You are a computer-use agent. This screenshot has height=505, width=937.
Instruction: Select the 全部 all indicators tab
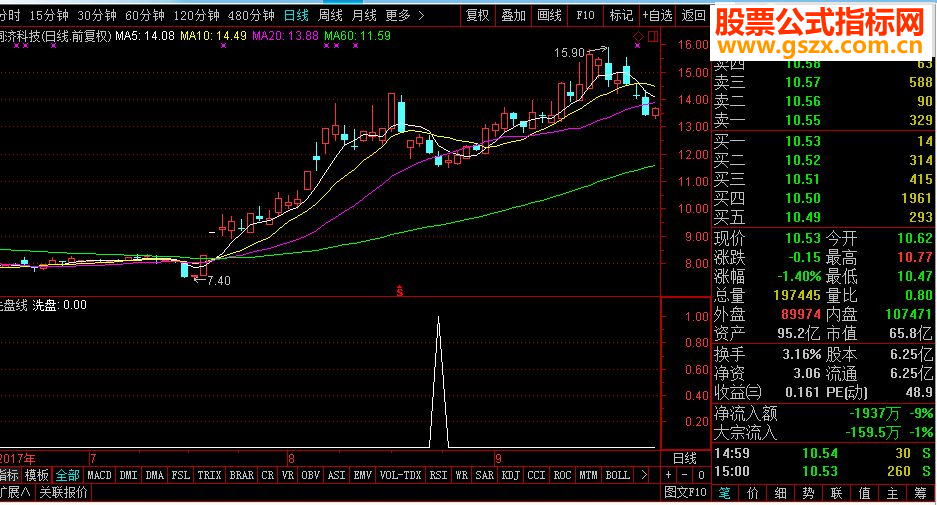coord(68,476)
